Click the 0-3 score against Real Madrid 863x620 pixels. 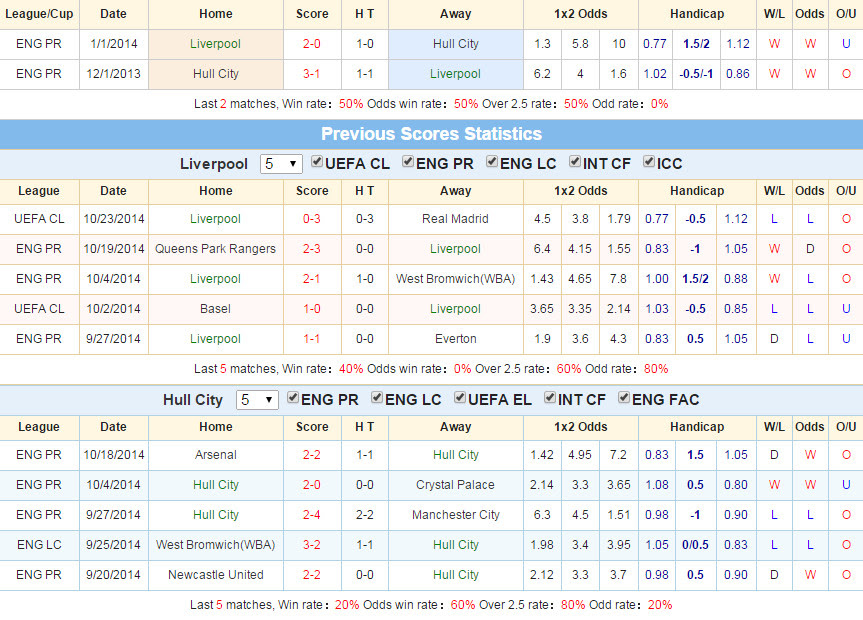coord(312,219)
